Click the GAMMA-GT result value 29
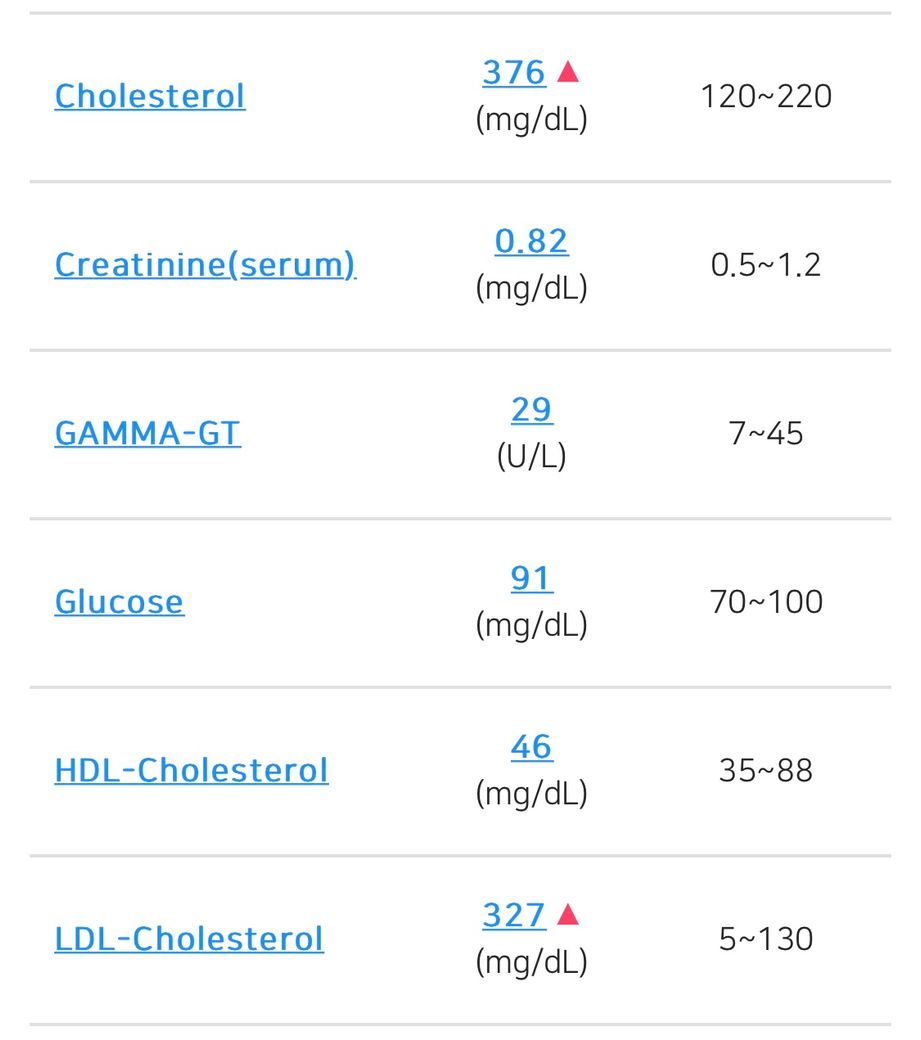 [x=531, y=410]
